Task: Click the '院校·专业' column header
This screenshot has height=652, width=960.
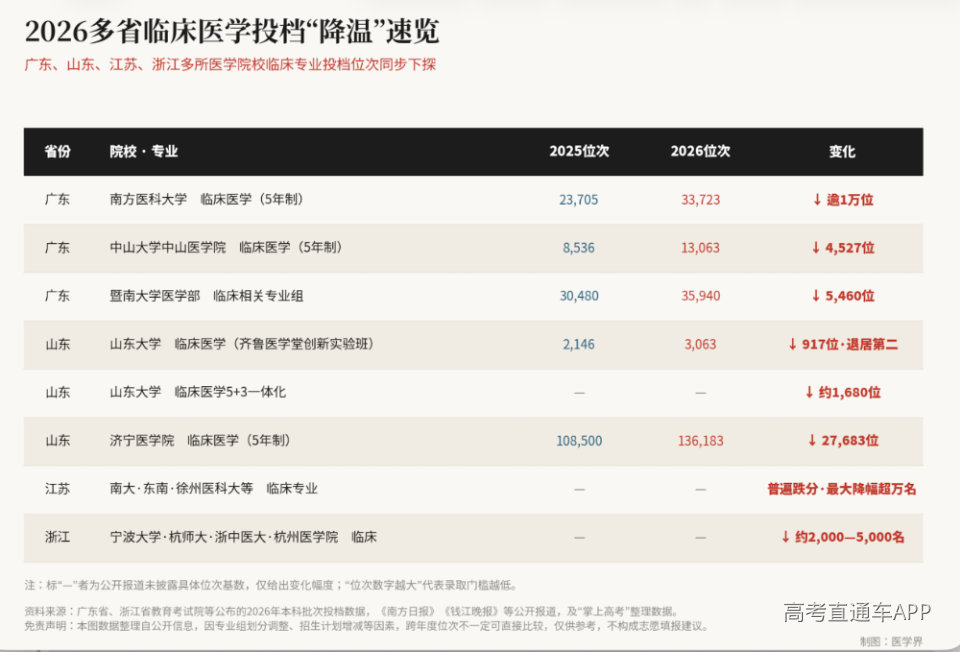Action: point(144,151)
